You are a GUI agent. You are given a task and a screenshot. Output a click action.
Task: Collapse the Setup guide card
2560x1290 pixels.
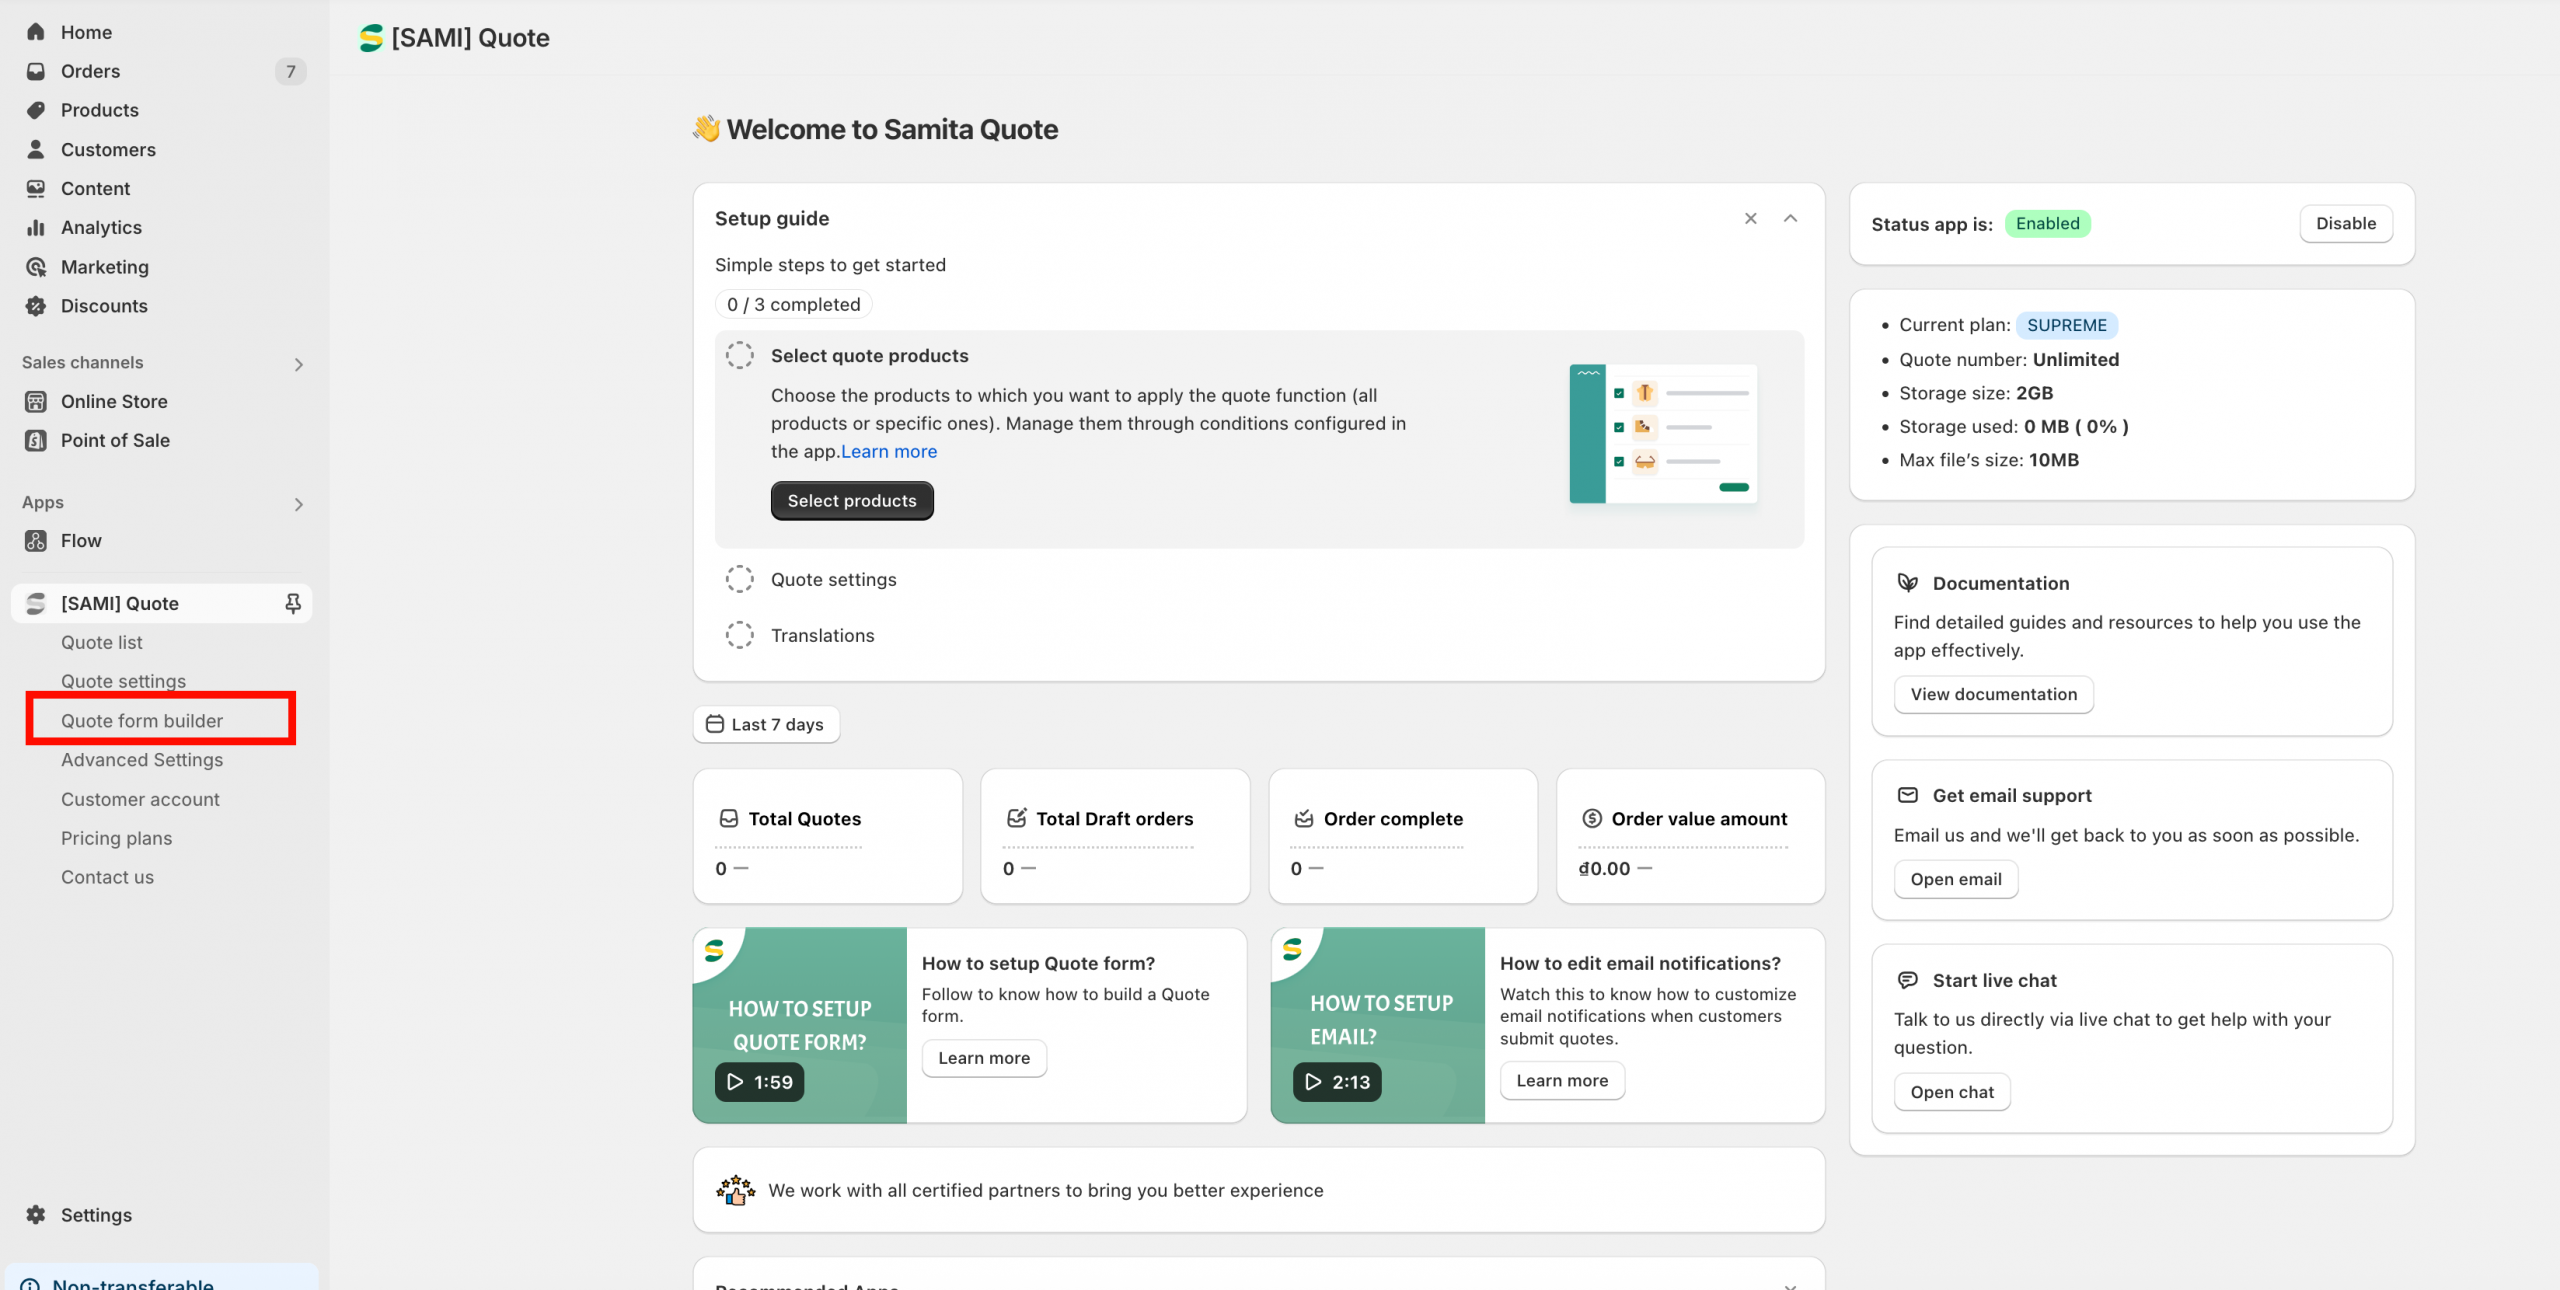click(x=1791, y=218)
